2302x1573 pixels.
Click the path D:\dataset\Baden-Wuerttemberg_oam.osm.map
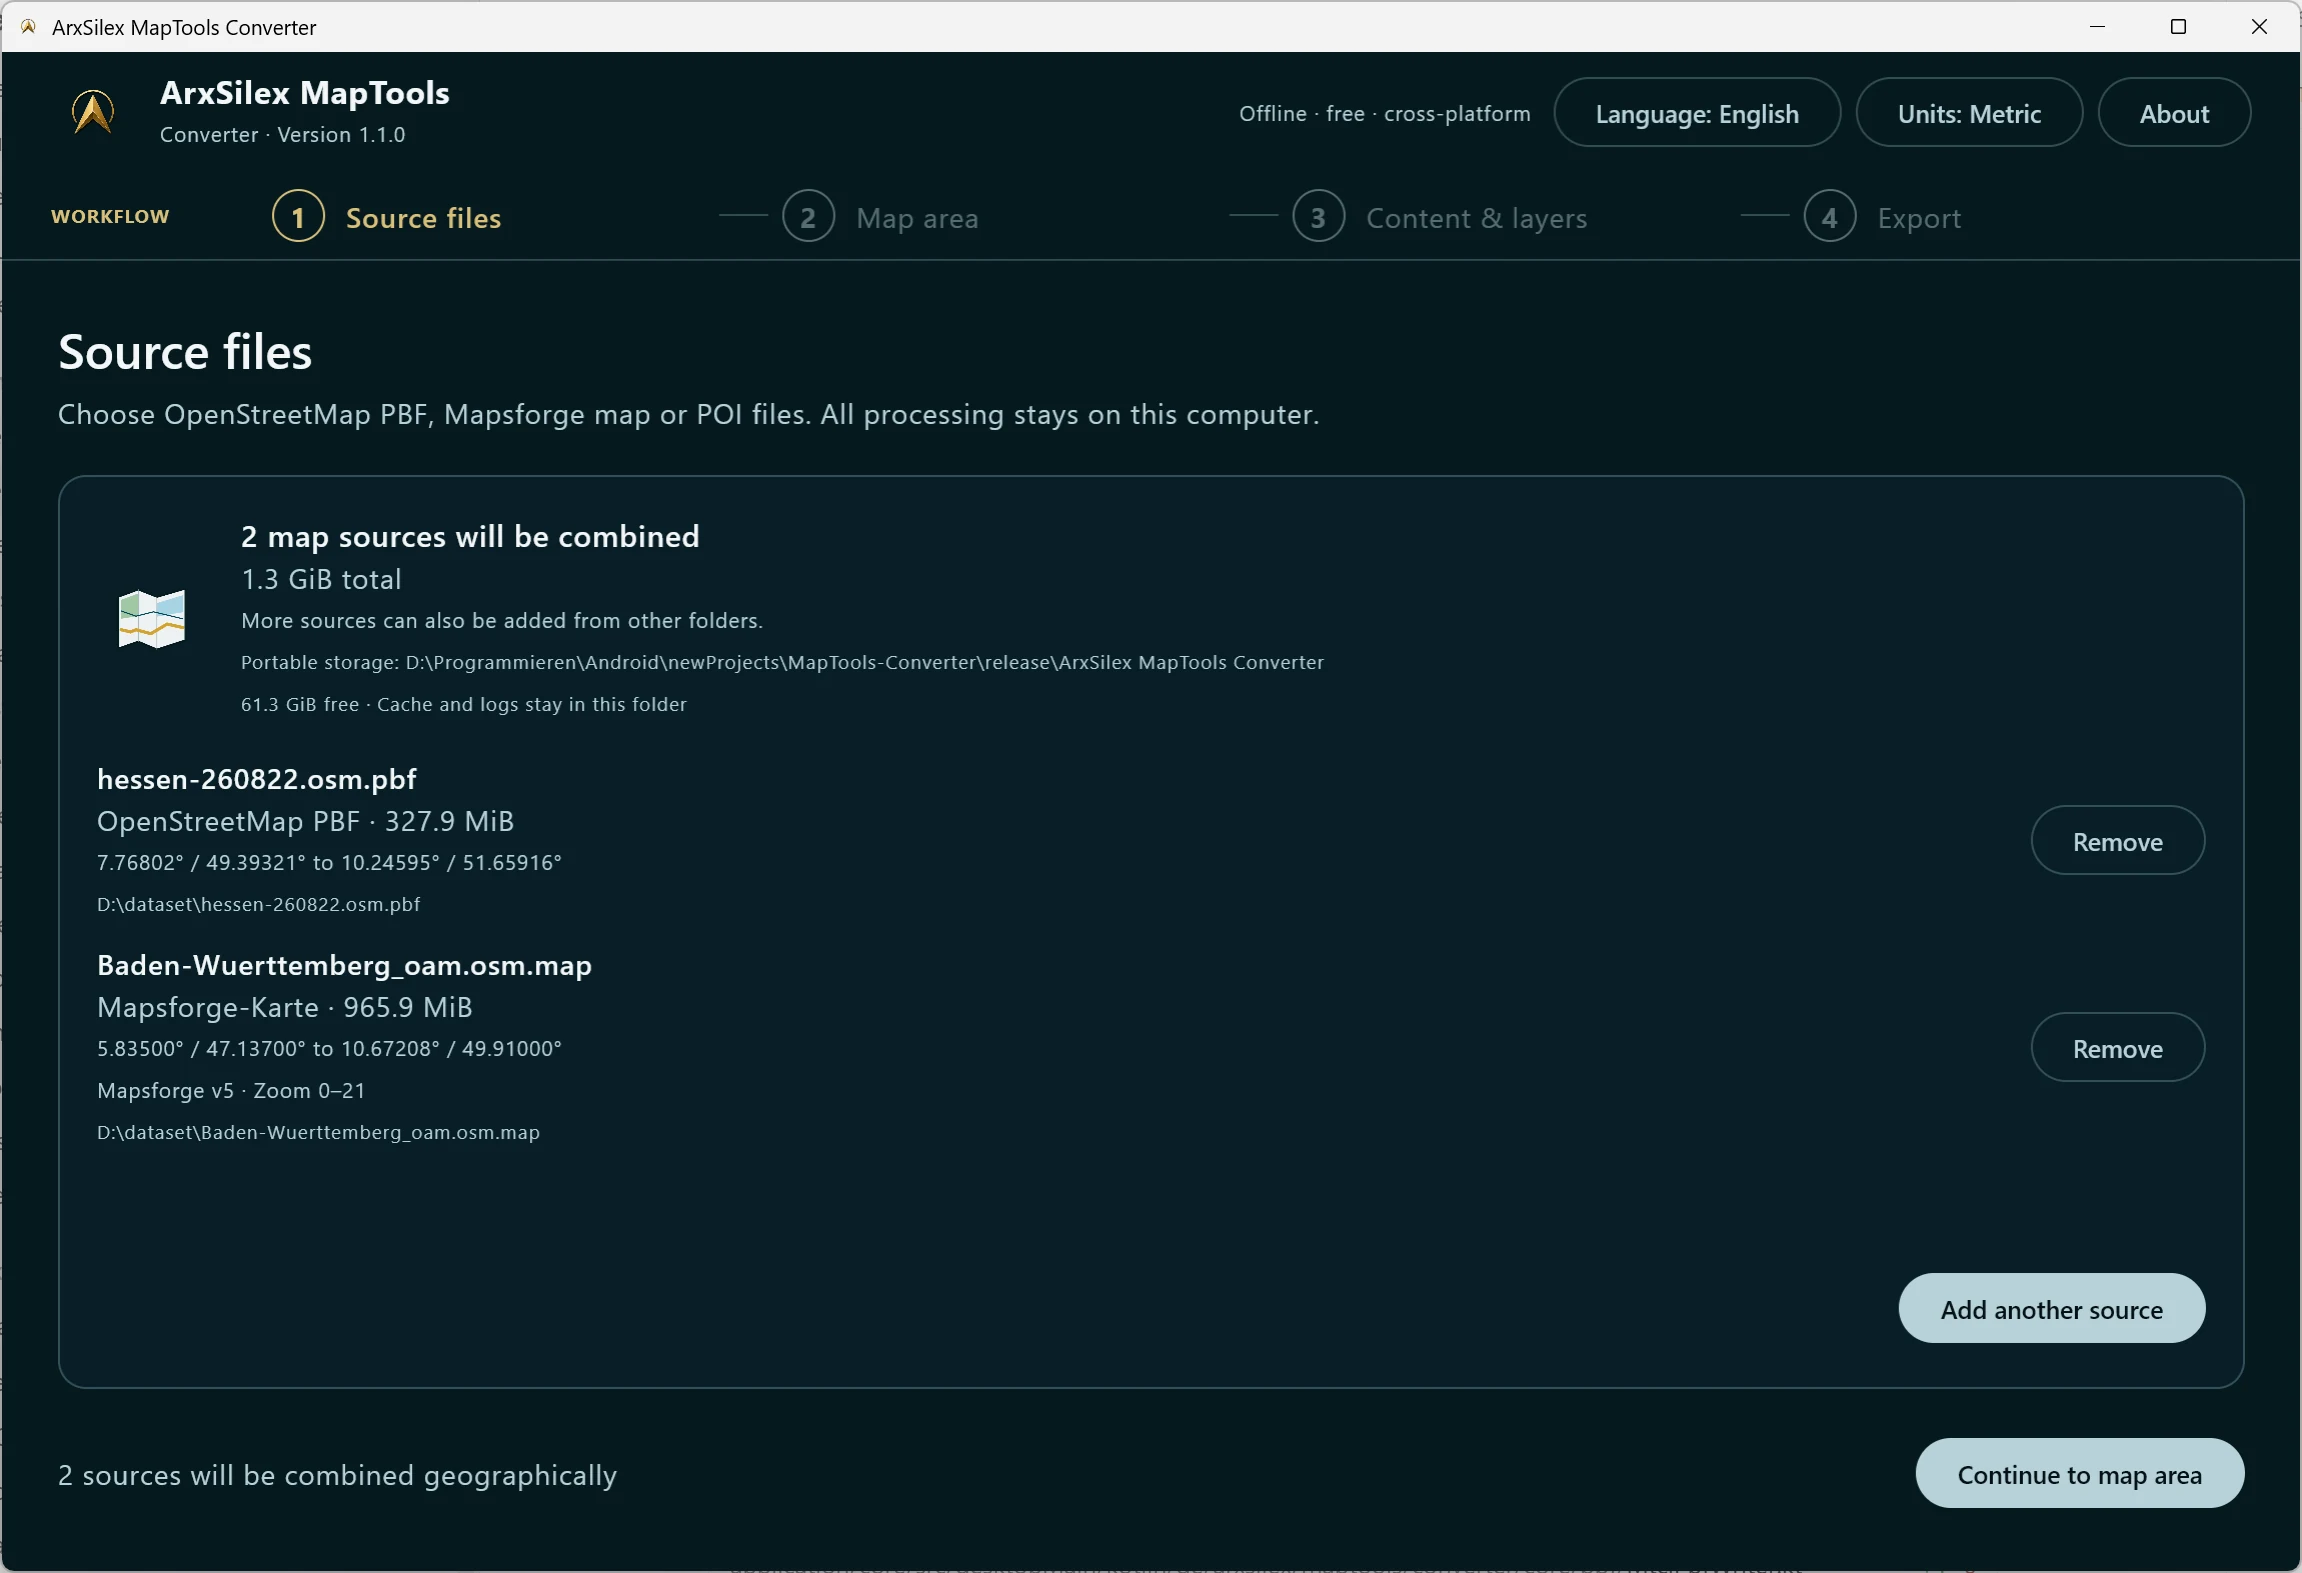318,1132
